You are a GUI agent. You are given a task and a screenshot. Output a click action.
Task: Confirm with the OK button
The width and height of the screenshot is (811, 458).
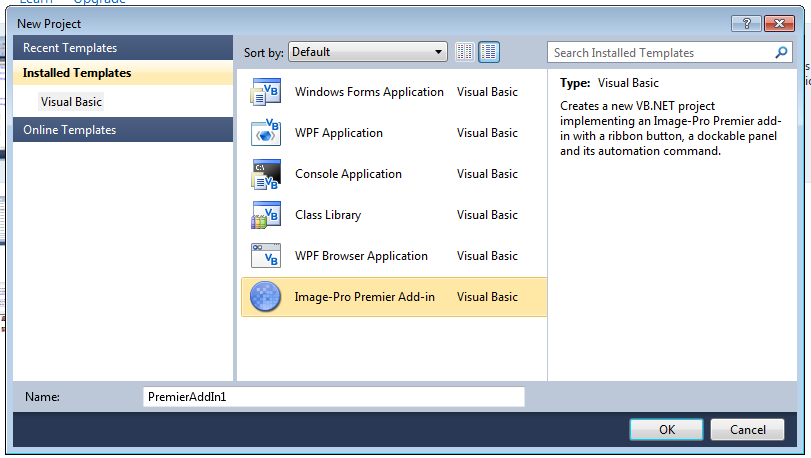point(666,430)
